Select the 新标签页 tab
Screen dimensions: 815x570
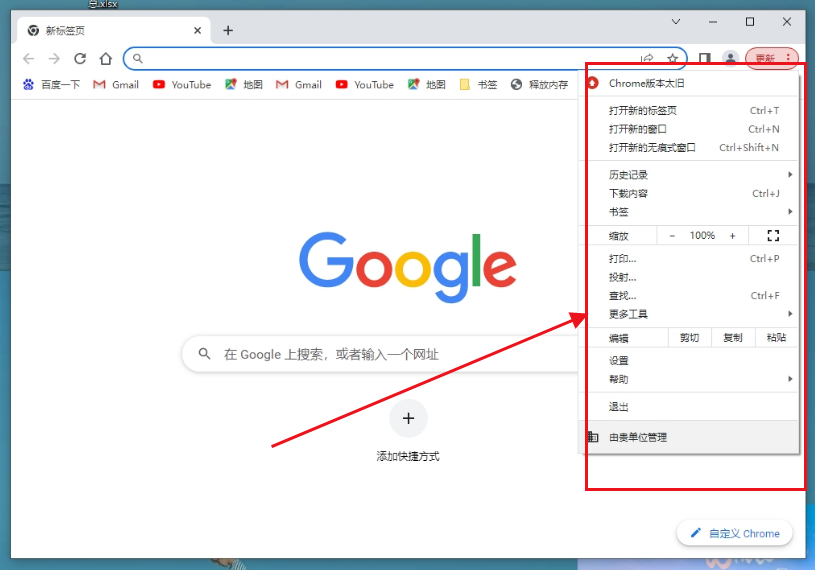[111, 30]
